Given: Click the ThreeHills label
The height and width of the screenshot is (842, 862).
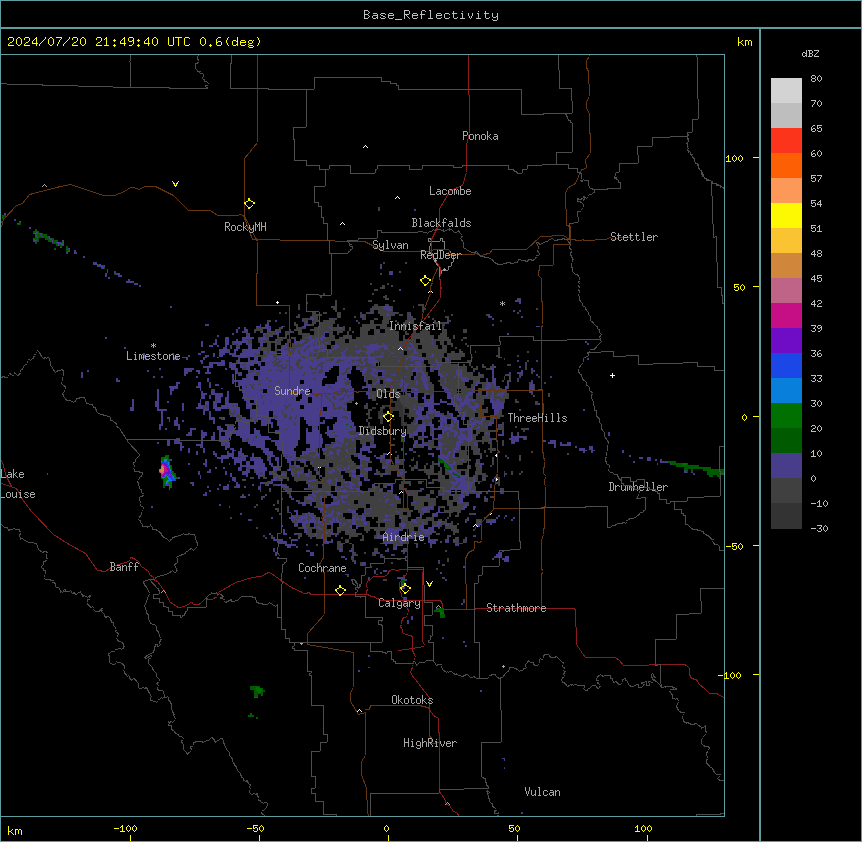Looking at the screenshot, I should pyautogui.click(x=537, y=418).
